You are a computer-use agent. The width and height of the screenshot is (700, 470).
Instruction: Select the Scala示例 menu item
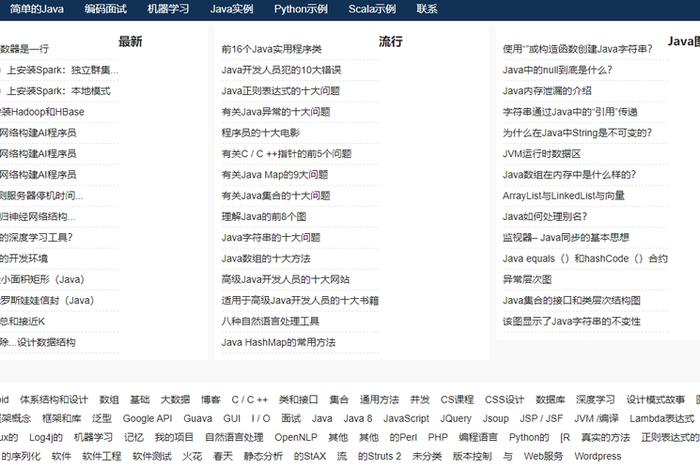(x=372, y=9)
